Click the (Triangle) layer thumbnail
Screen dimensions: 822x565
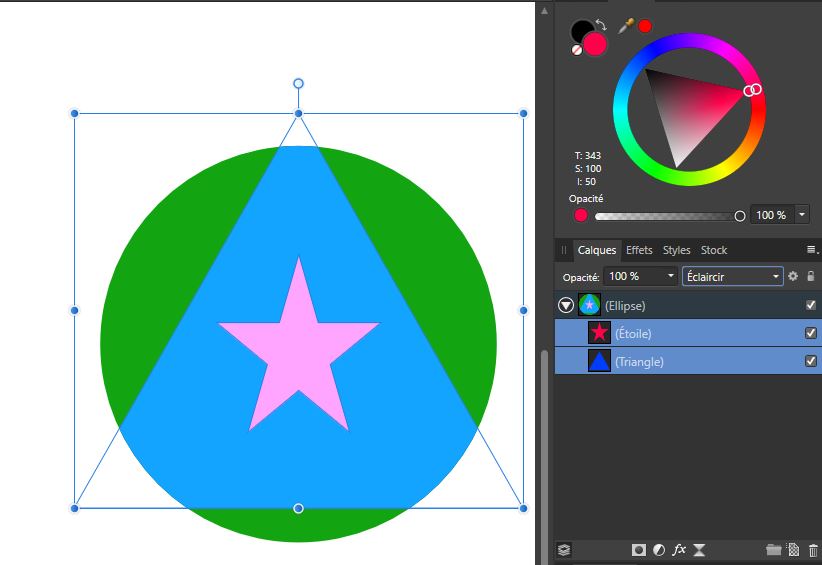pos(599,361)
